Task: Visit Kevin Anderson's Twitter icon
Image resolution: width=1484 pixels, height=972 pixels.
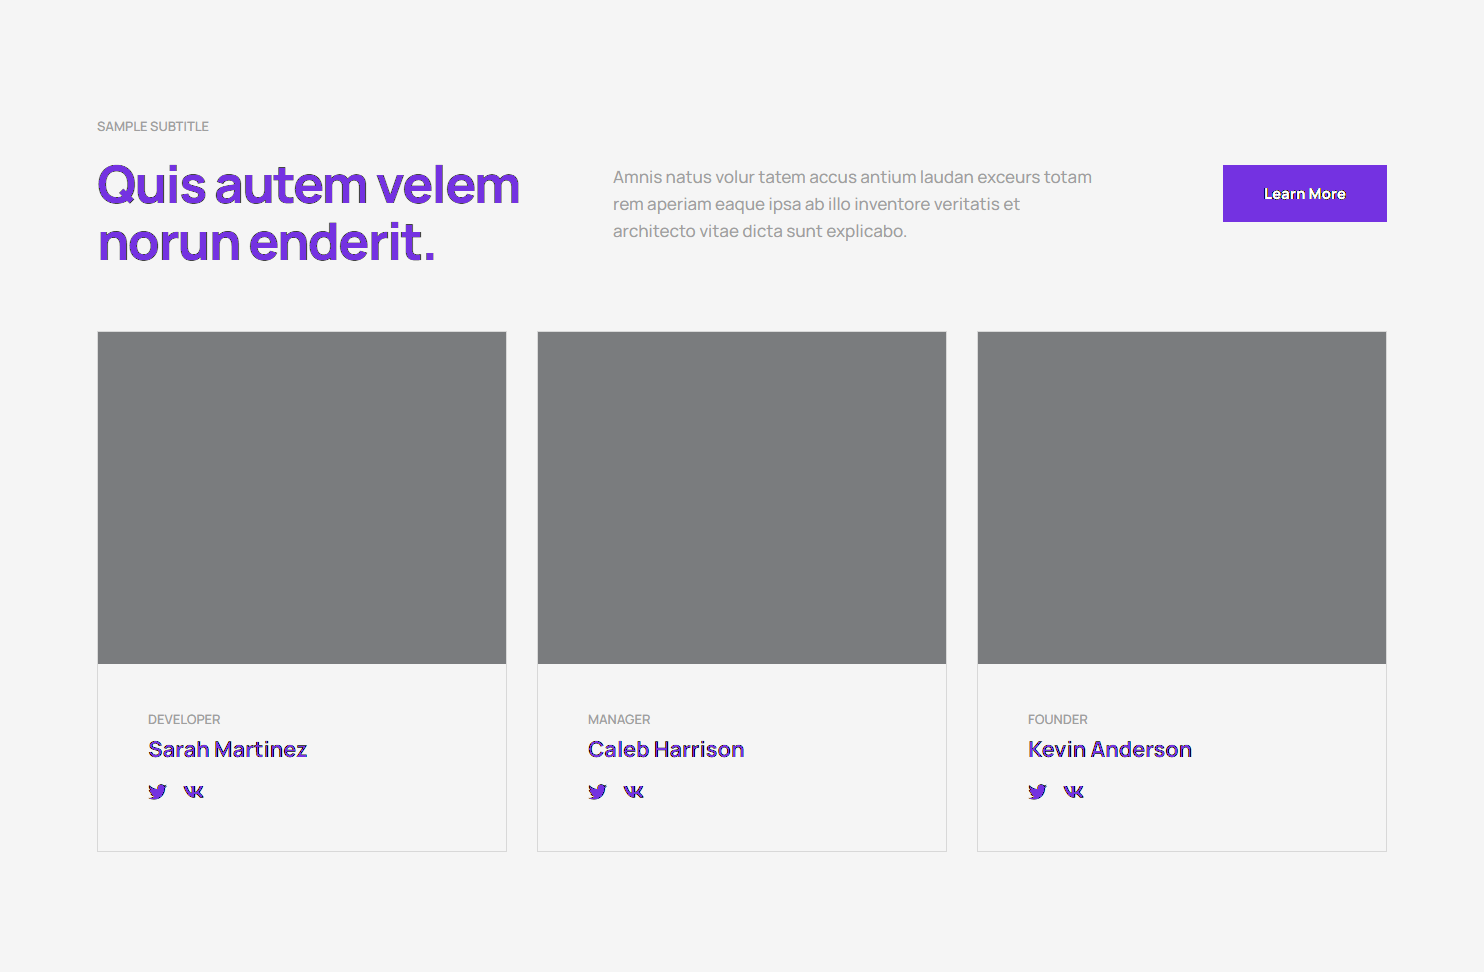Action: pyautogui.click(x=1037, y=792)
